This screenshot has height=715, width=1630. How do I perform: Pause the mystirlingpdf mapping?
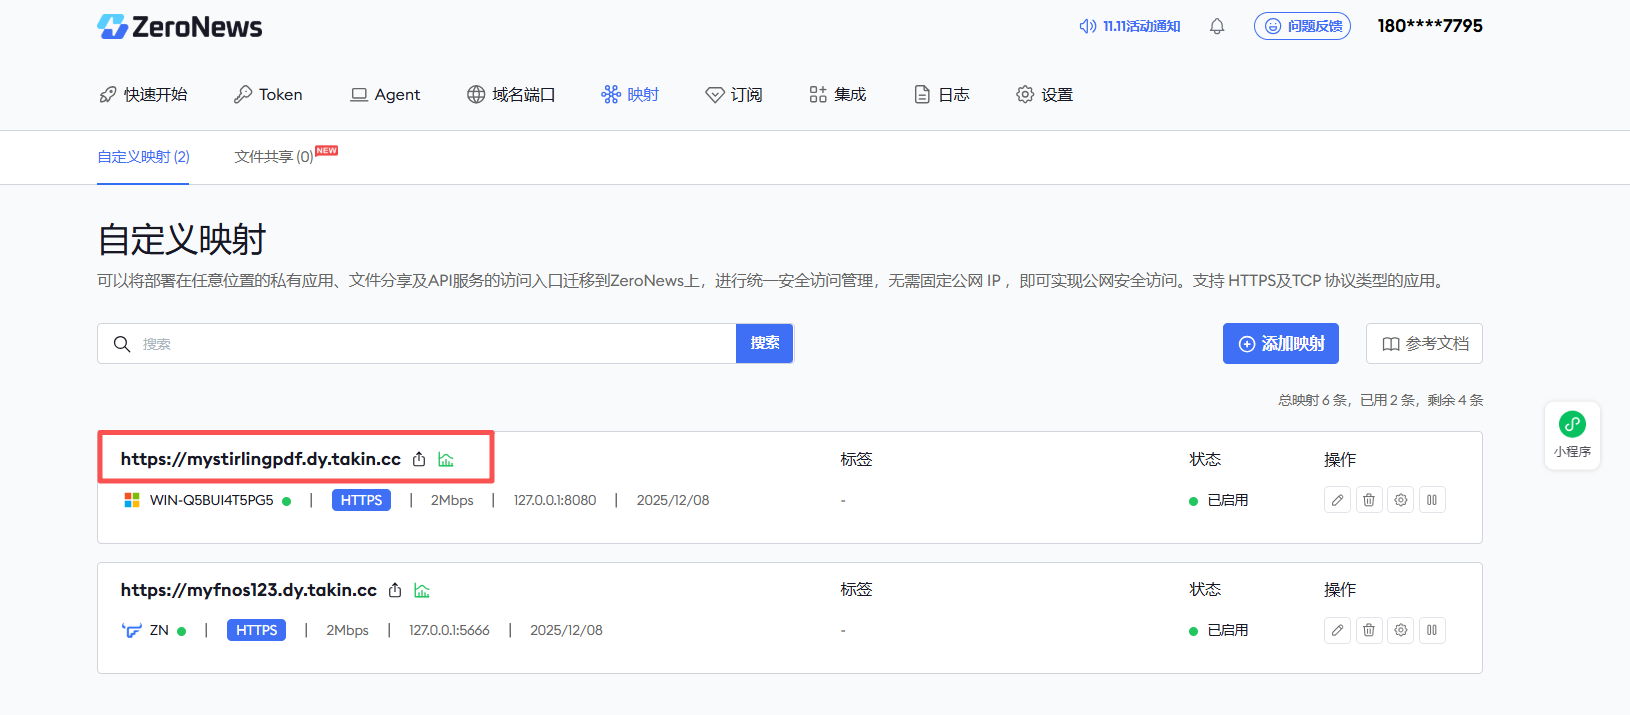point(1432,500)
